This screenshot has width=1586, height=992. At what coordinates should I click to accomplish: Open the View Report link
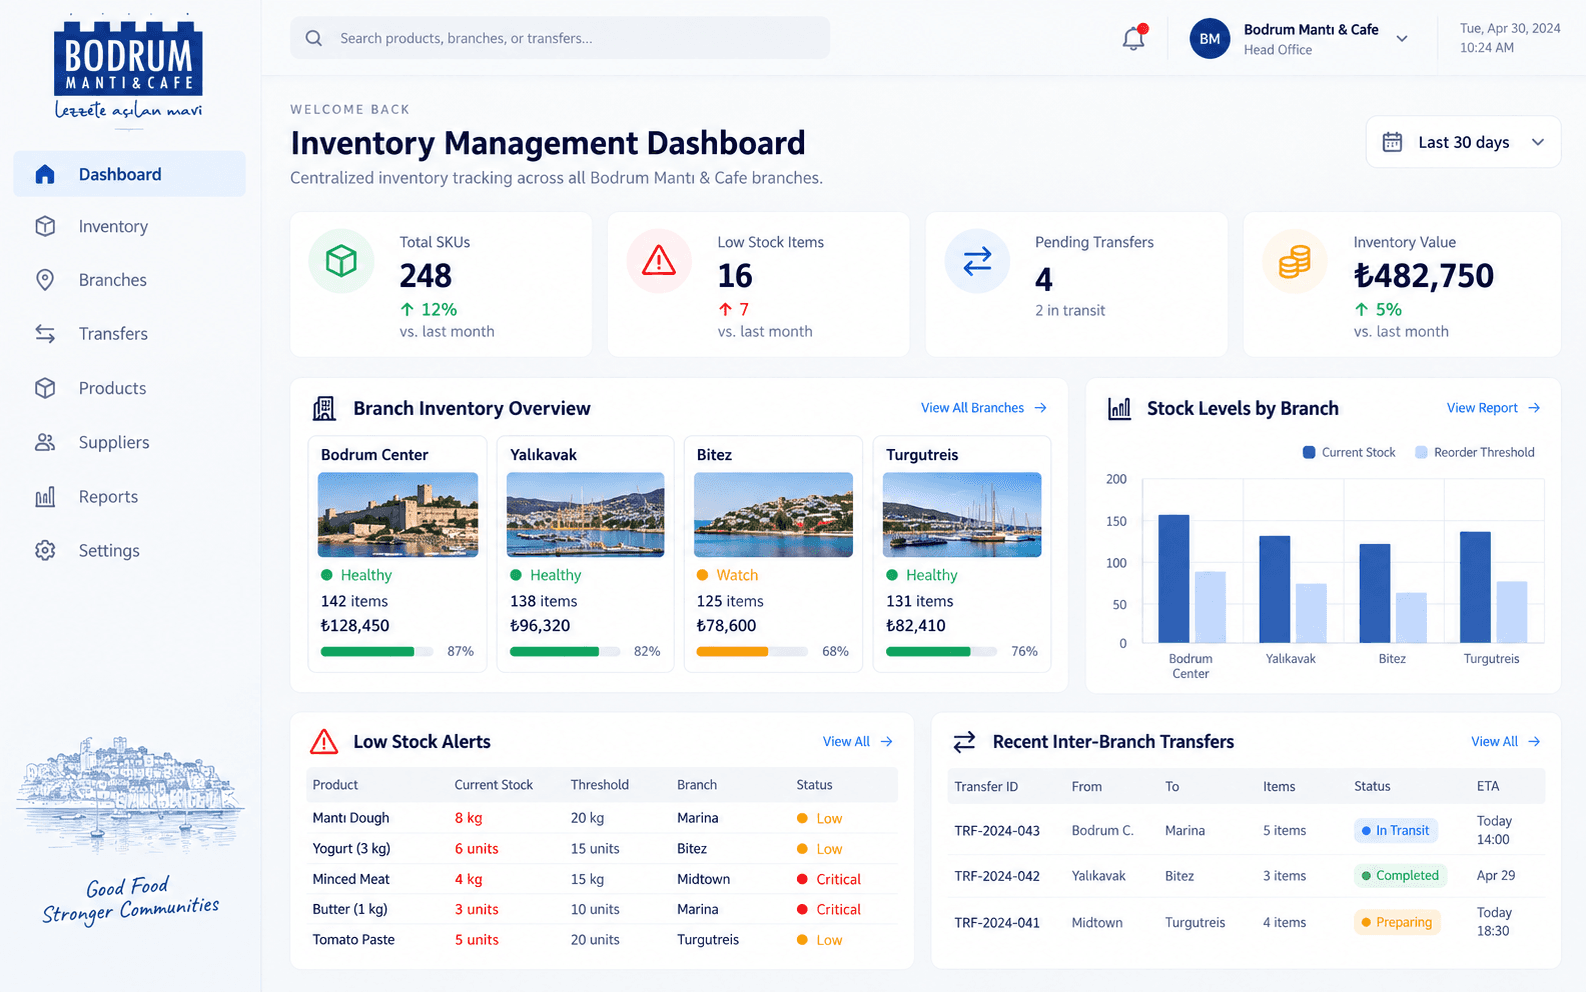(x=1493, y=408)
